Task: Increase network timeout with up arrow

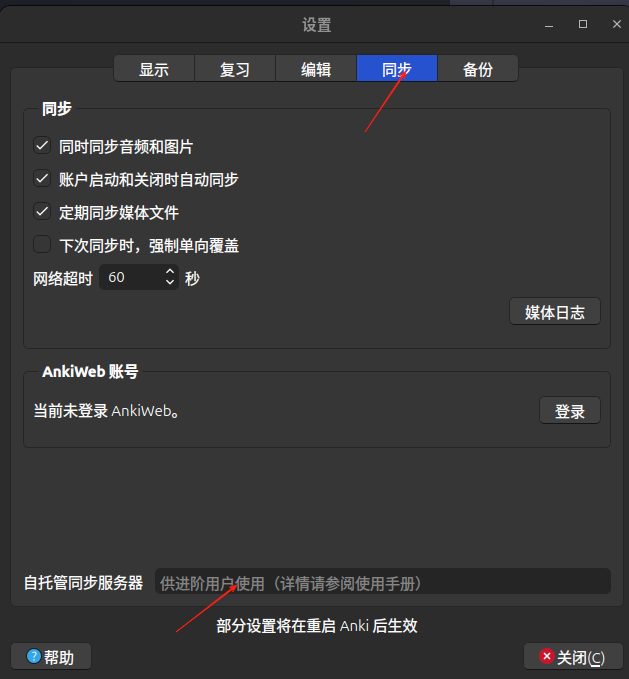Action: point(170,272)
